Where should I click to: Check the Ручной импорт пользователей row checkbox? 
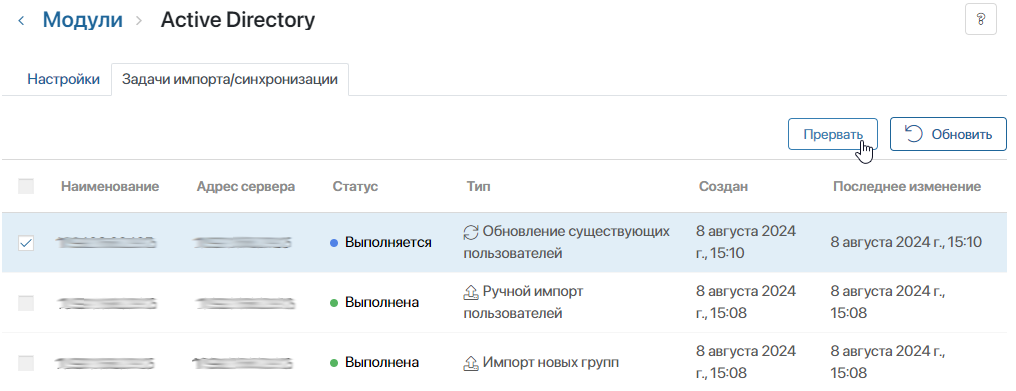[26, 303]
